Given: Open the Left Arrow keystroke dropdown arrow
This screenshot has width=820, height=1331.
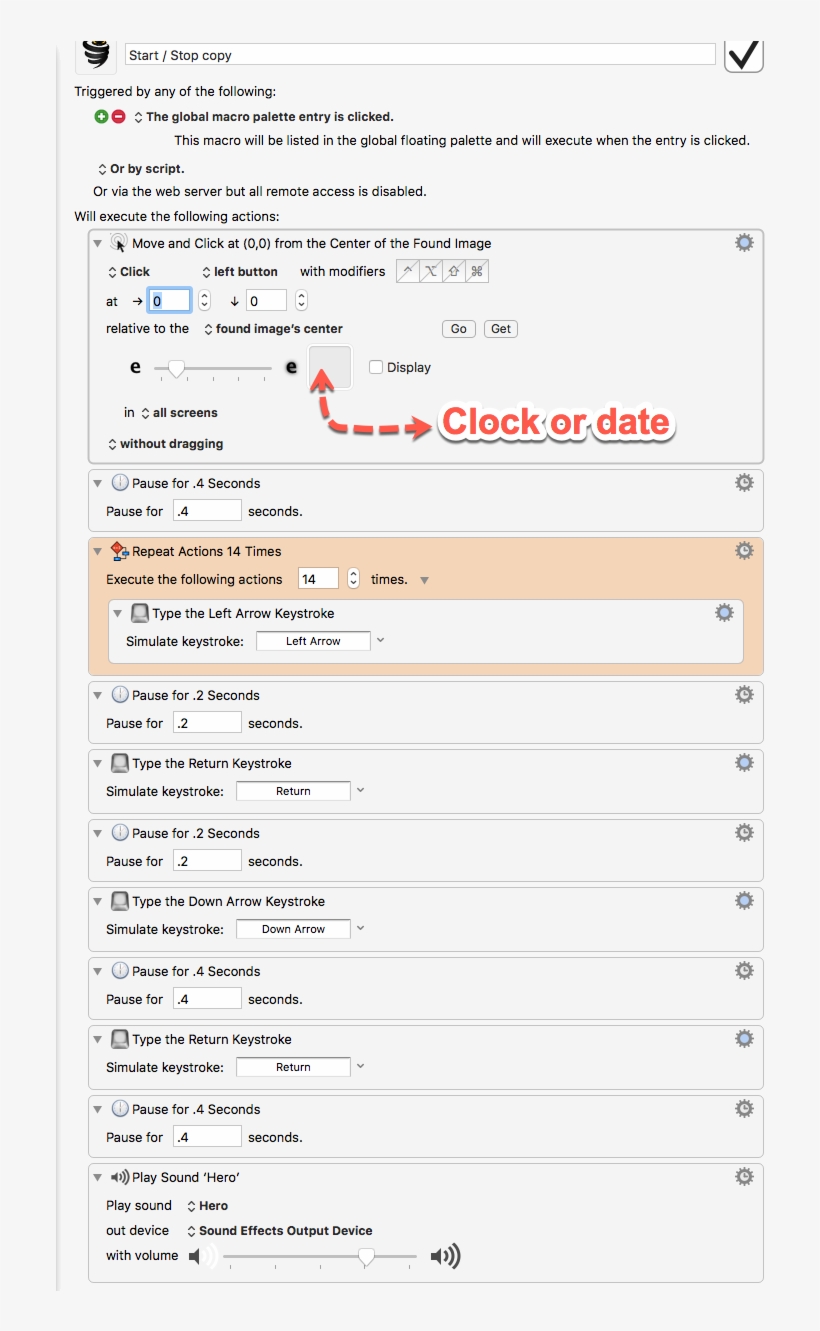Looking at the screenshot, I should 380,641.
